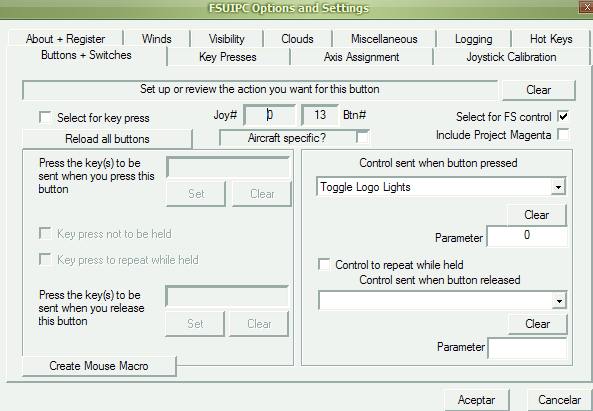Open the button released control dropdown arrow
This screenshot has height=411, width=593.
(x=559, y=301)
